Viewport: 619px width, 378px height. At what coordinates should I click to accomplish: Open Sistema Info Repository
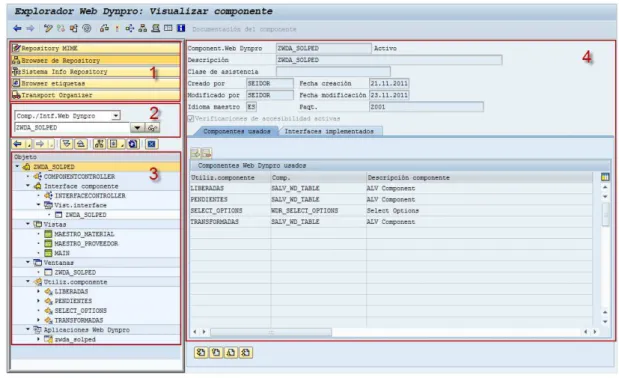(96, 72)
